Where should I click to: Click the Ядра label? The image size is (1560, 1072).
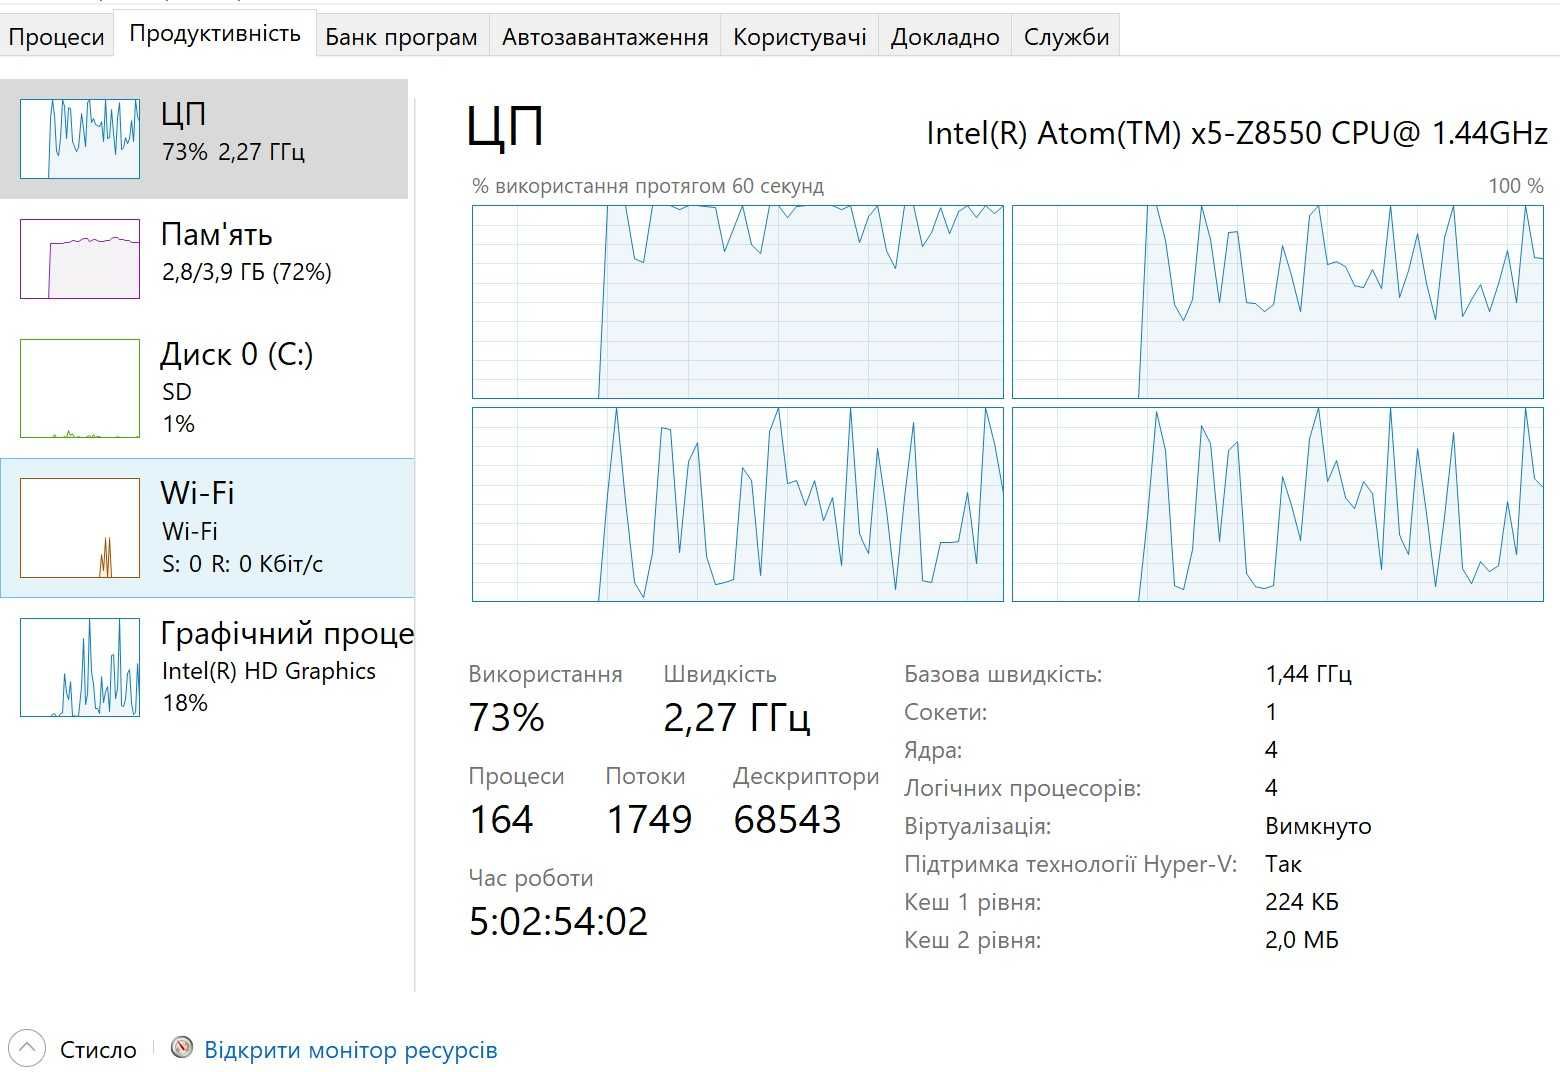tap(933, 750)
